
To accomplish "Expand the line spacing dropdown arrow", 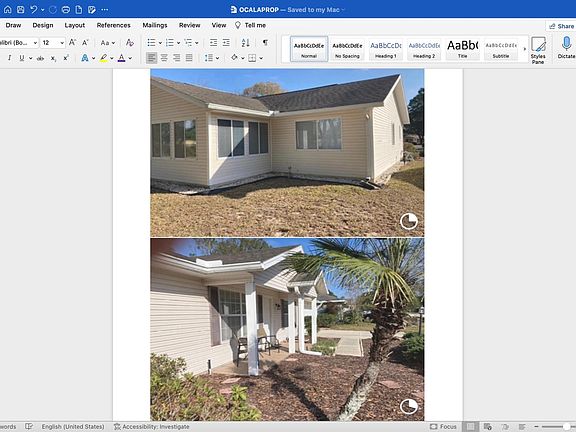I will tap(217, 58).
